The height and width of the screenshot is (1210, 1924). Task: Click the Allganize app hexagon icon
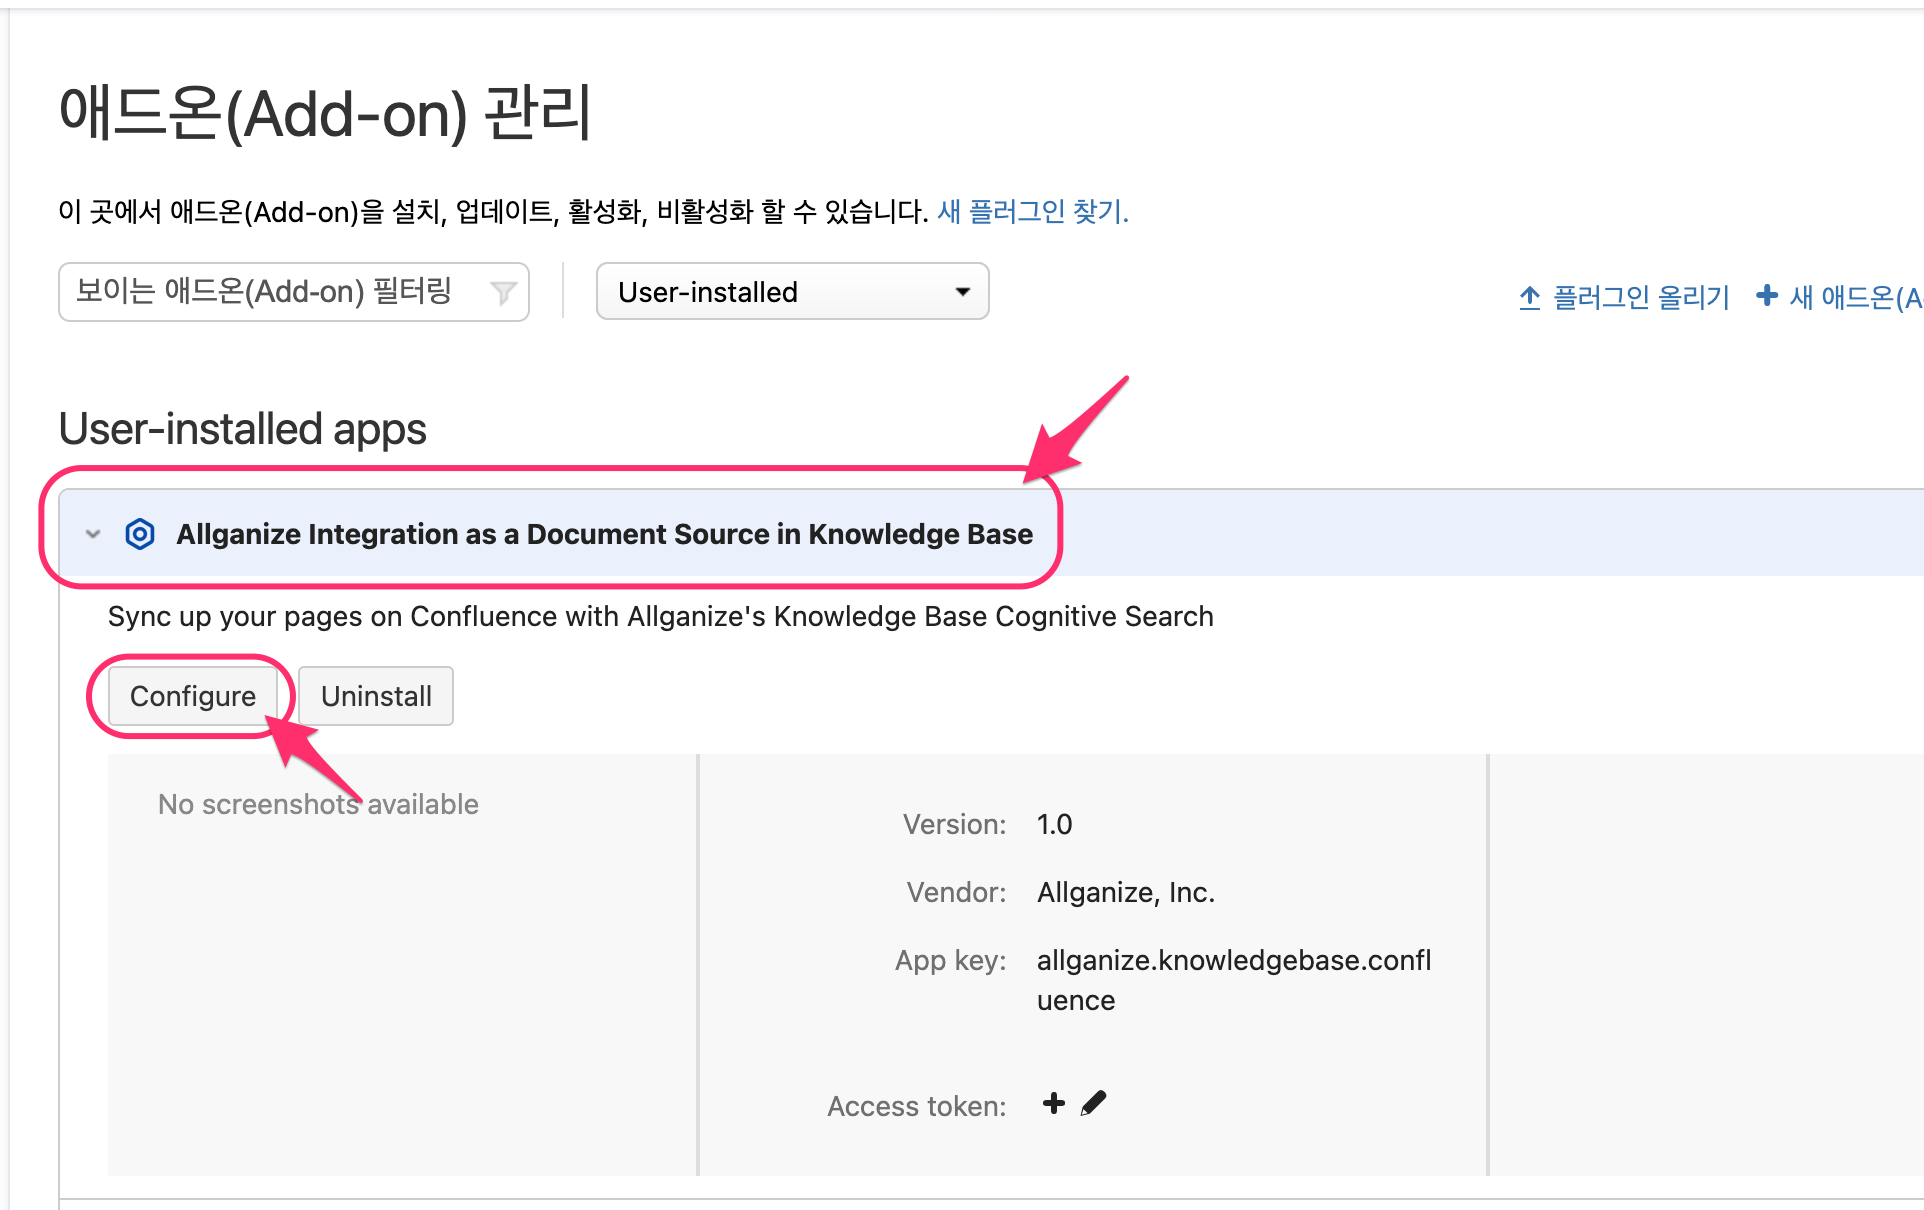coord(140,534)
